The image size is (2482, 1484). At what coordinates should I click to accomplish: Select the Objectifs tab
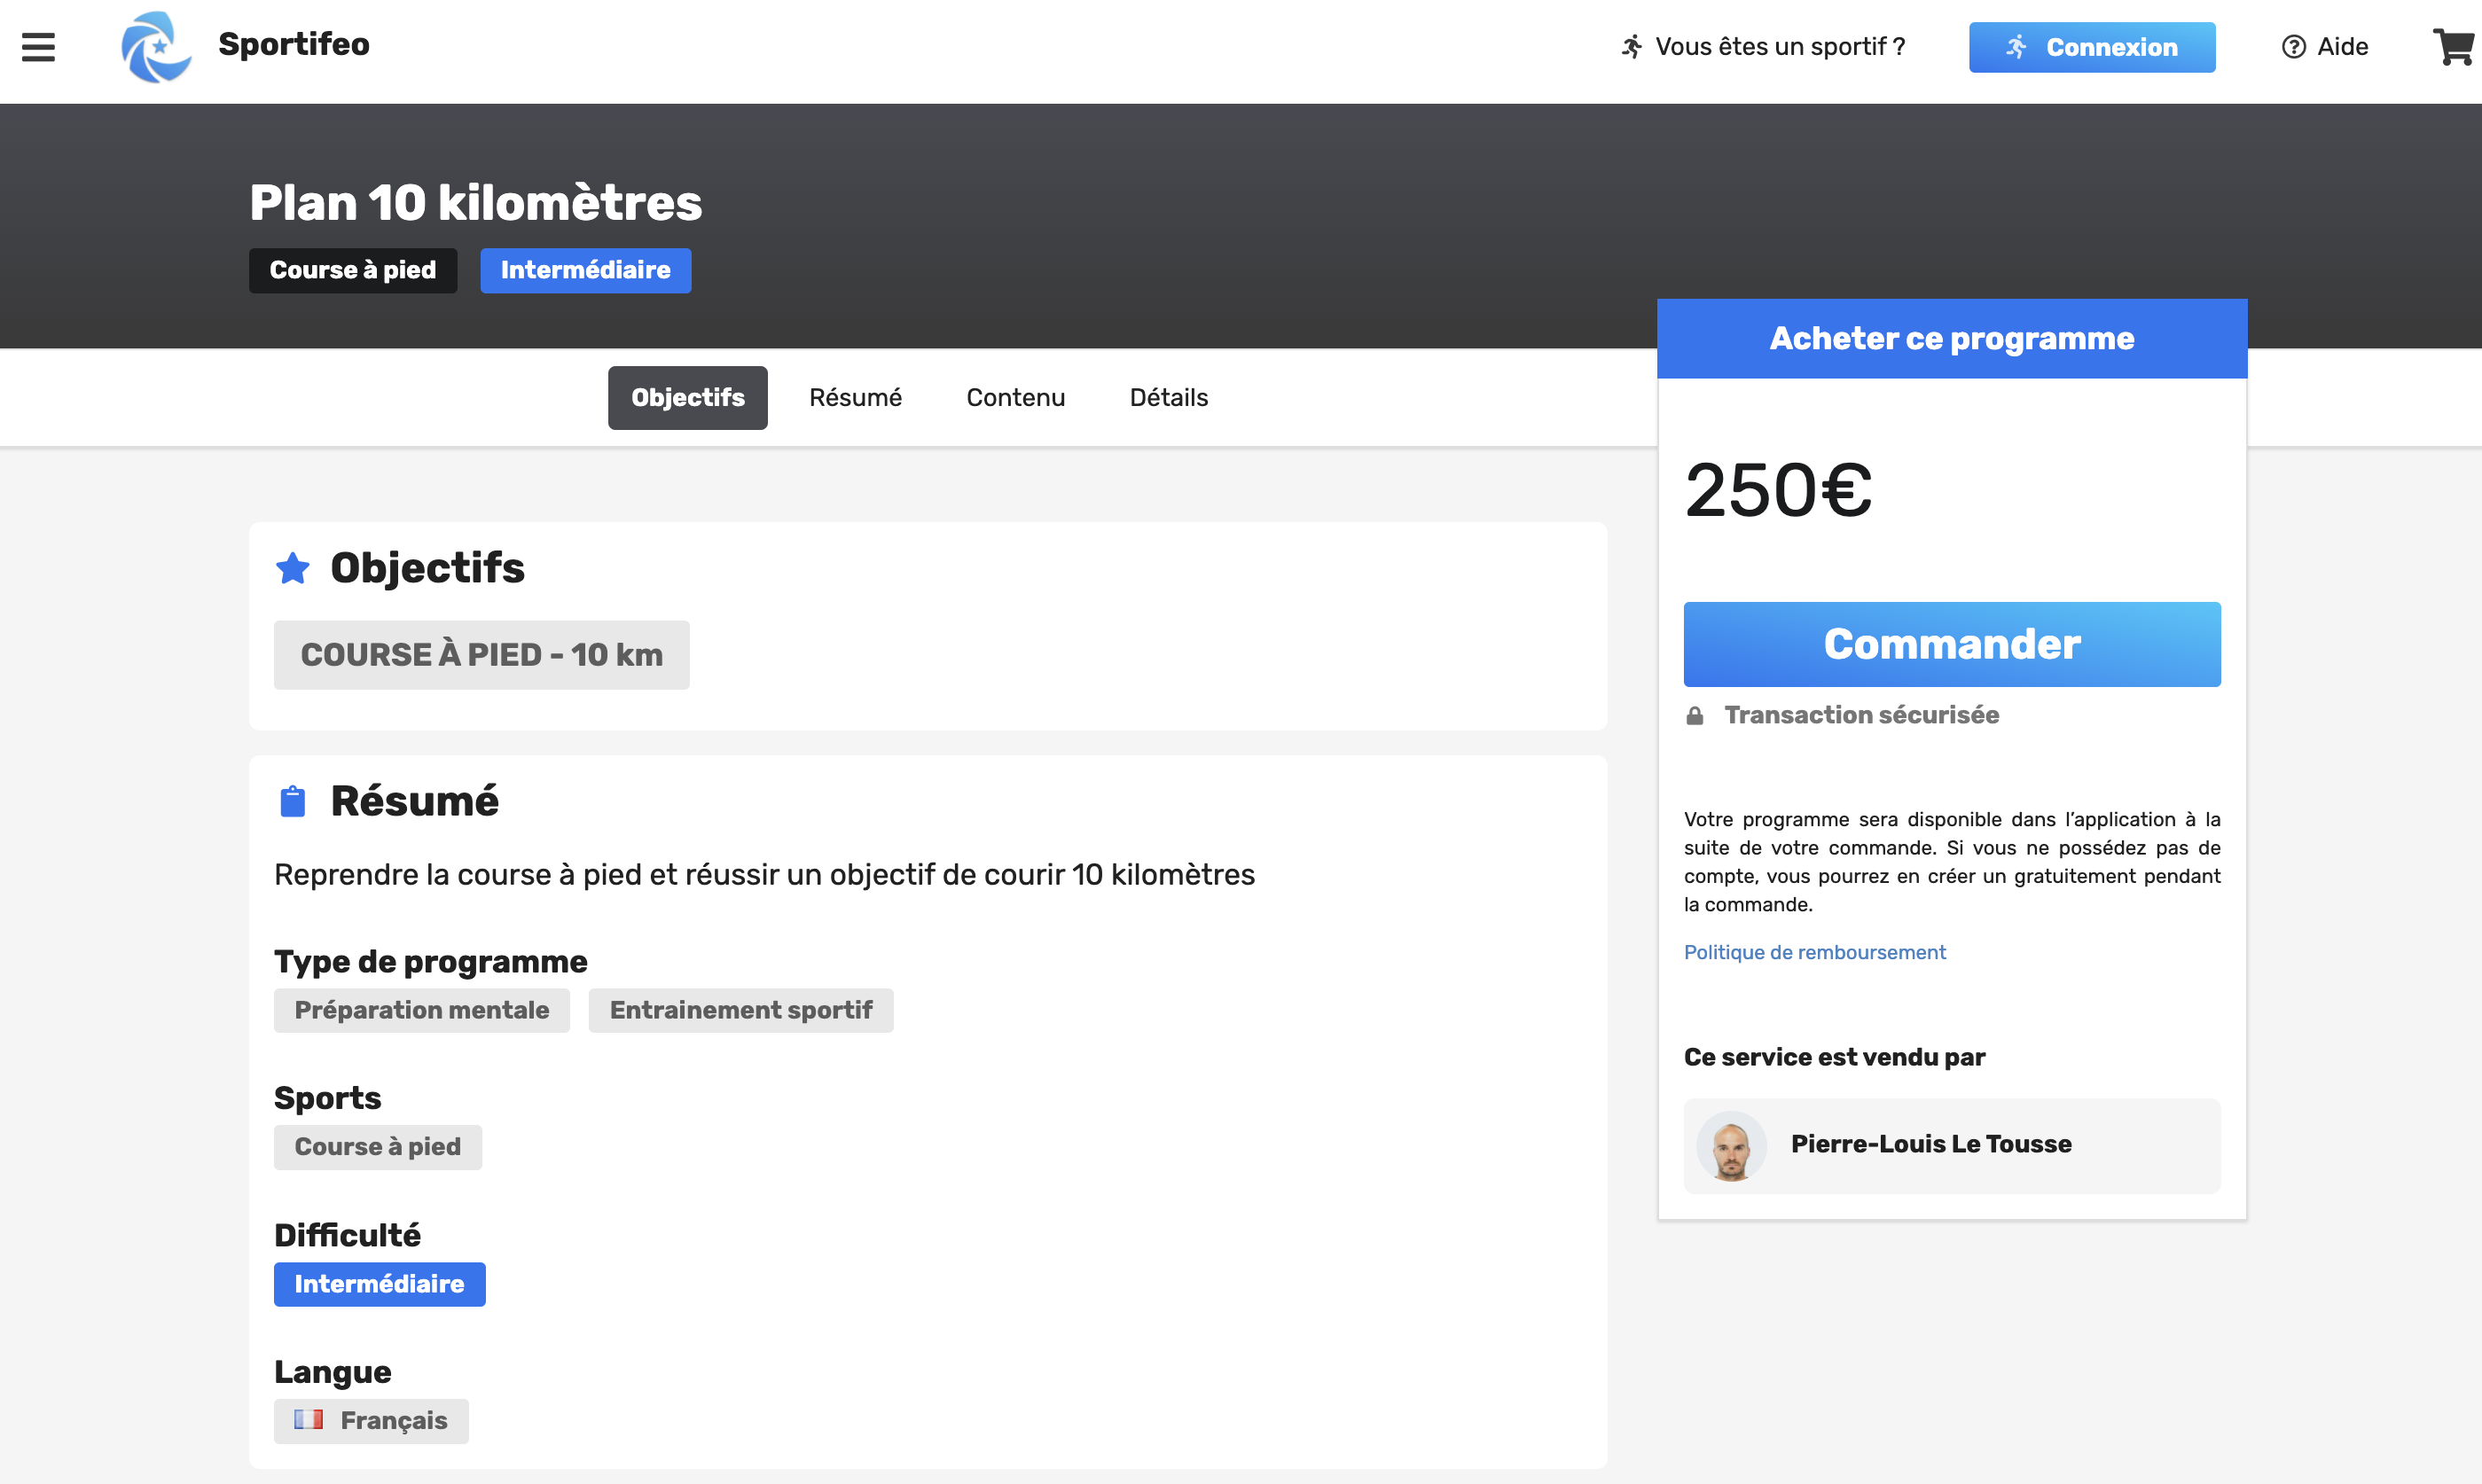tap(688, 398)
